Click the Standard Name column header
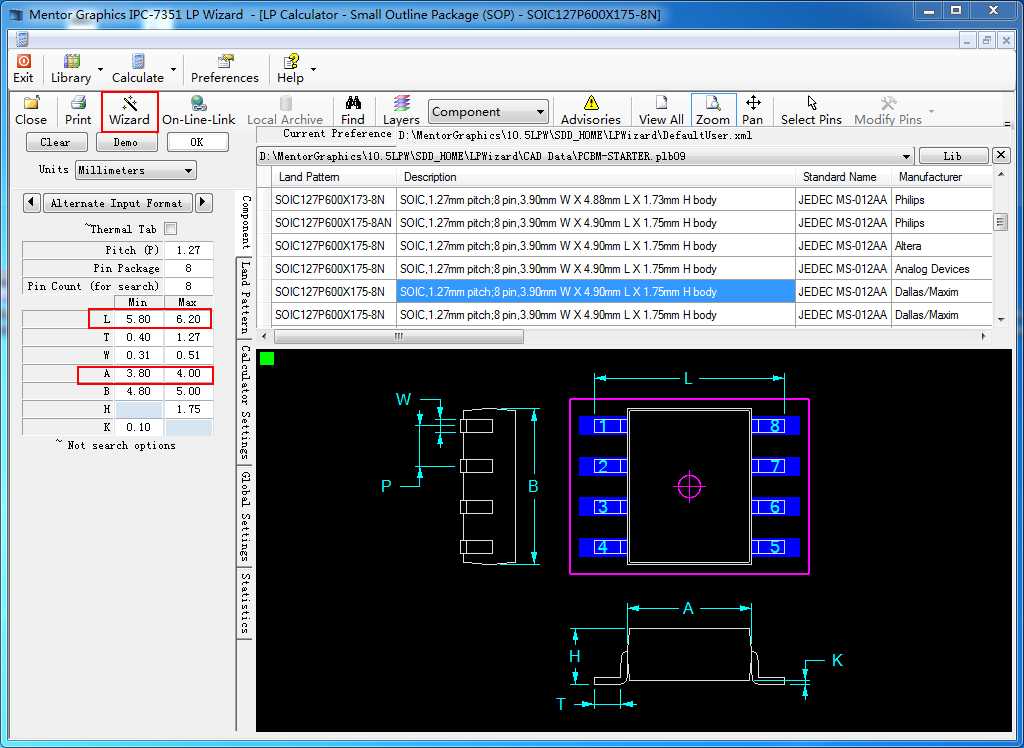 coord(843,177)
